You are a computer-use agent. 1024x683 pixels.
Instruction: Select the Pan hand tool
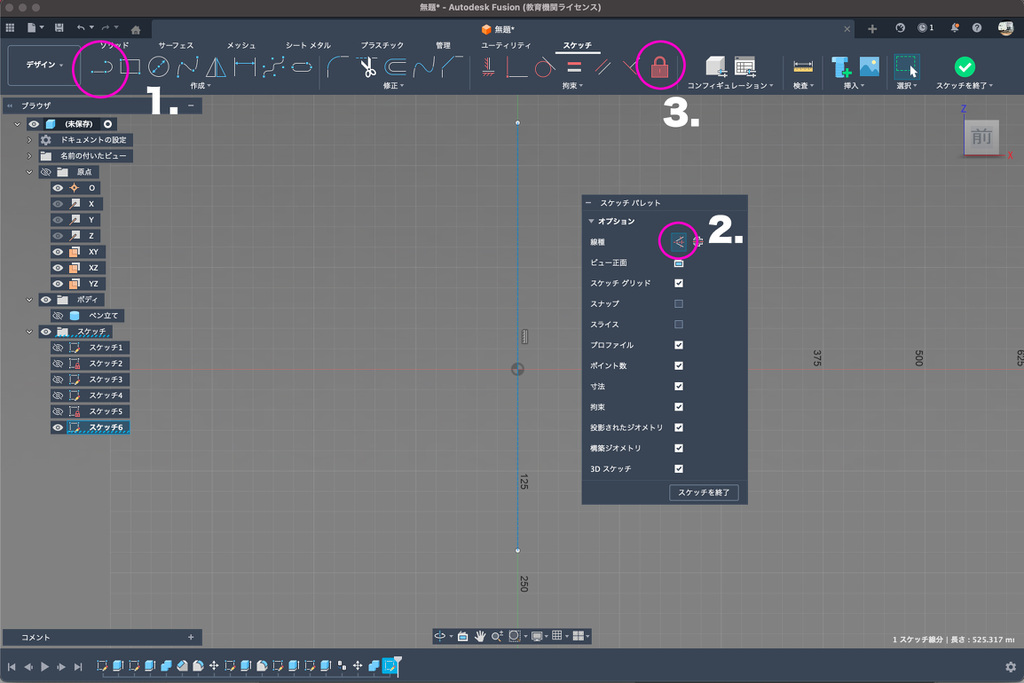480,636
